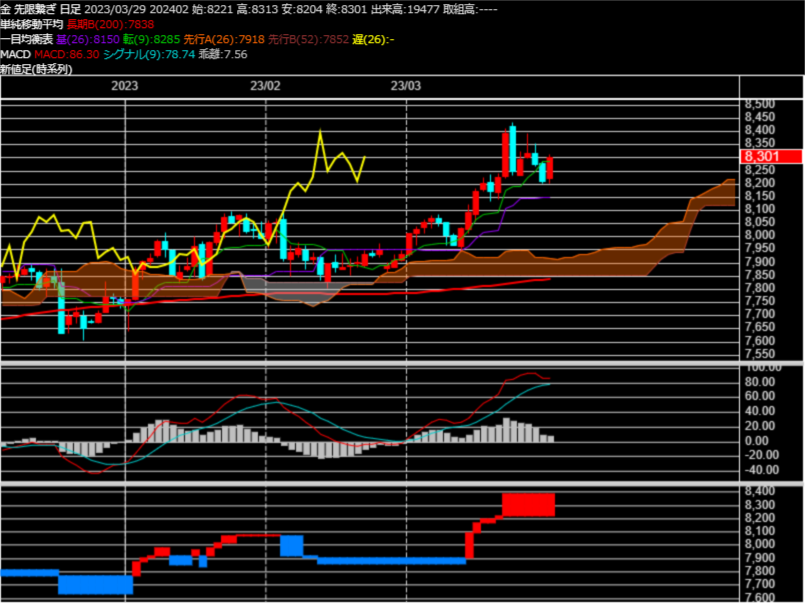Click the 80.00 MACD axis label
This screenshot has height=603, width=805.
pyautogui.click(x=760, y=381)
